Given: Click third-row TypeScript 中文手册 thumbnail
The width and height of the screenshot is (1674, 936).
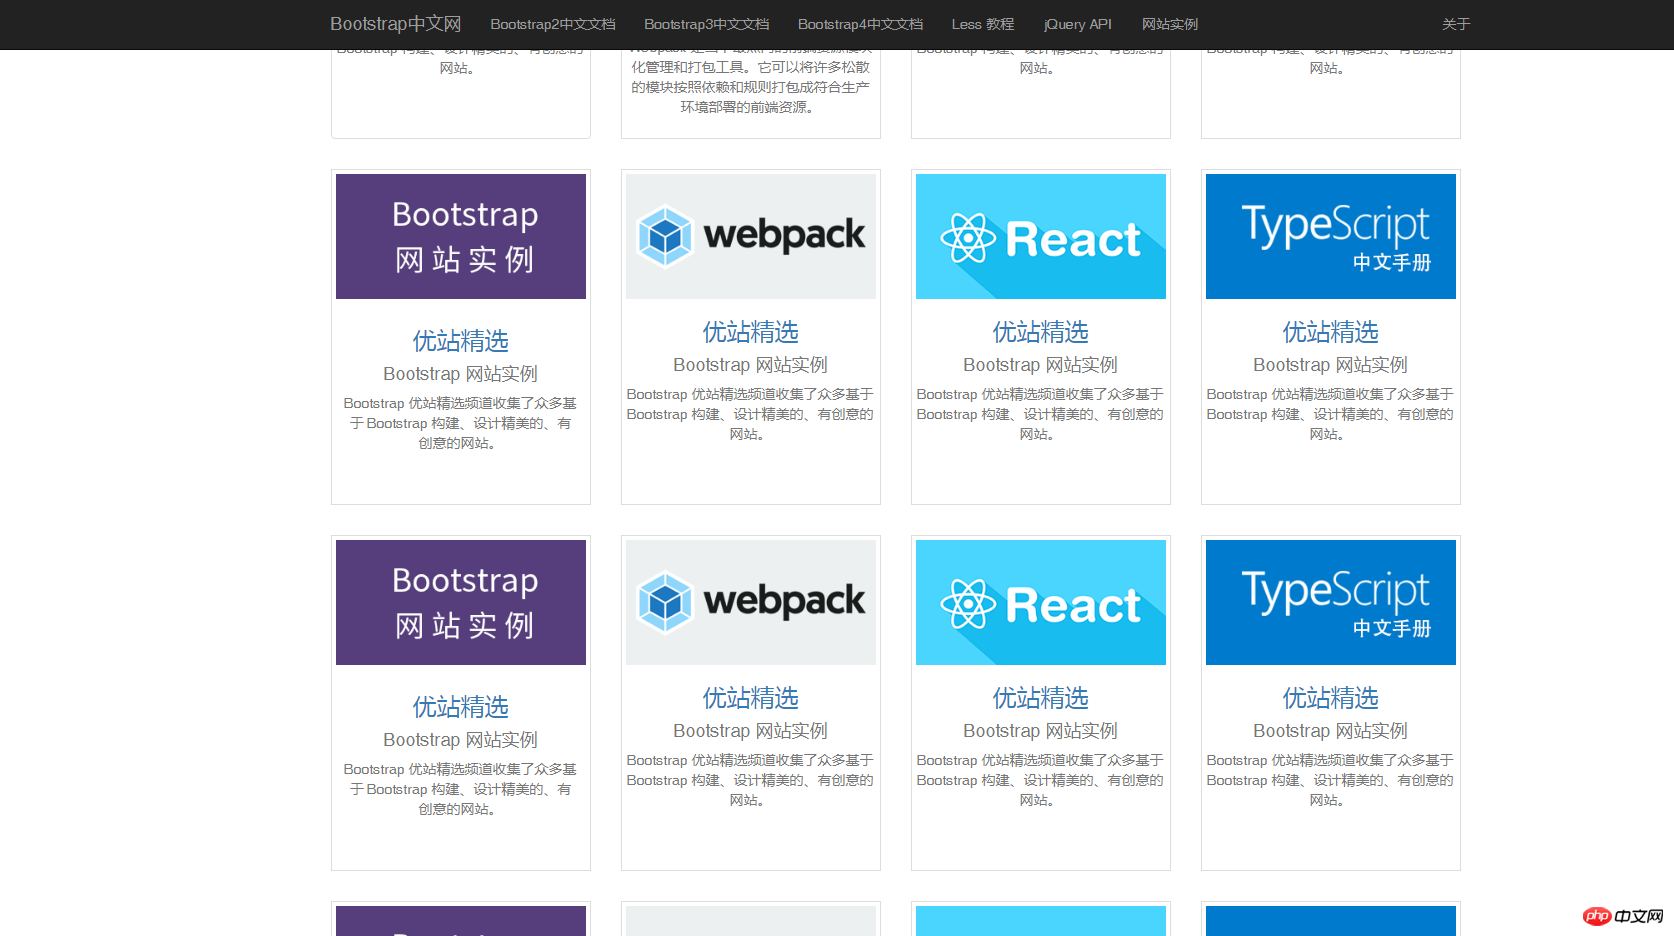Looking at the screenshot, I should pos(1331,602).
